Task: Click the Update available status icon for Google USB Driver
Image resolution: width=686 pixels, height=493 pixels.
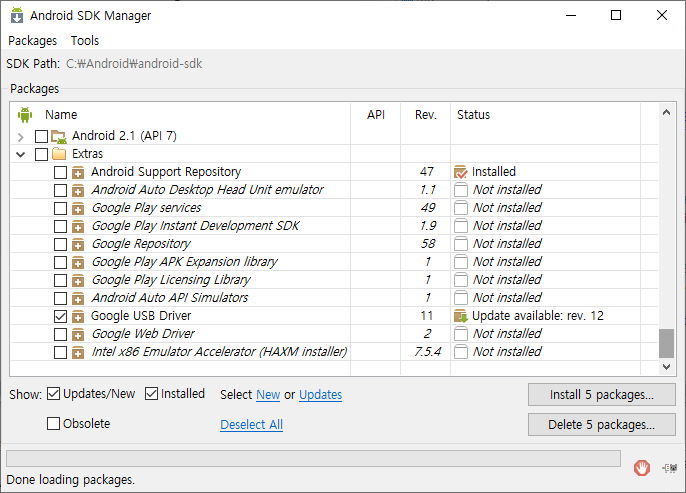Action: [x=461, y=316]
